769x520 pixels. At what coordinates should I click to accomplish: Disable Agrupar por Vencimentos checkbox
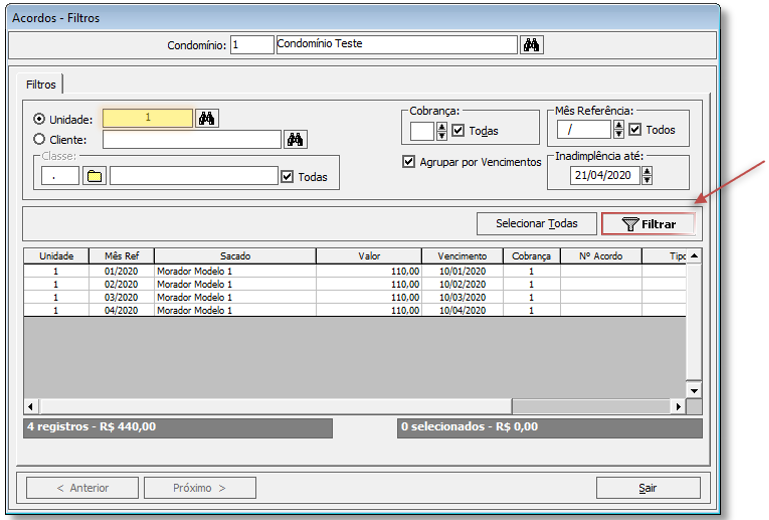coord(408,162)
